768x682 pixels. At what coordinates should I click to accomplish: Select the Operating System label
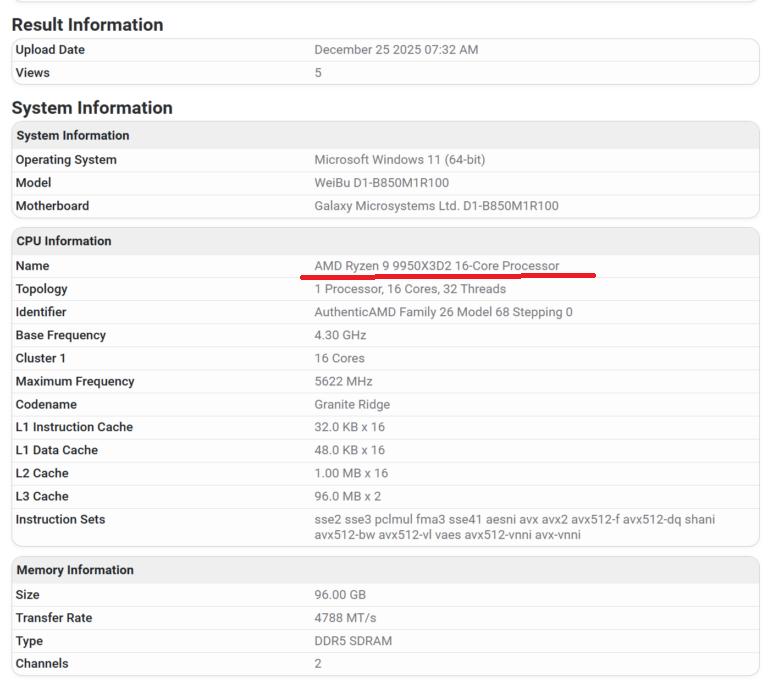(x=66, y=160)
